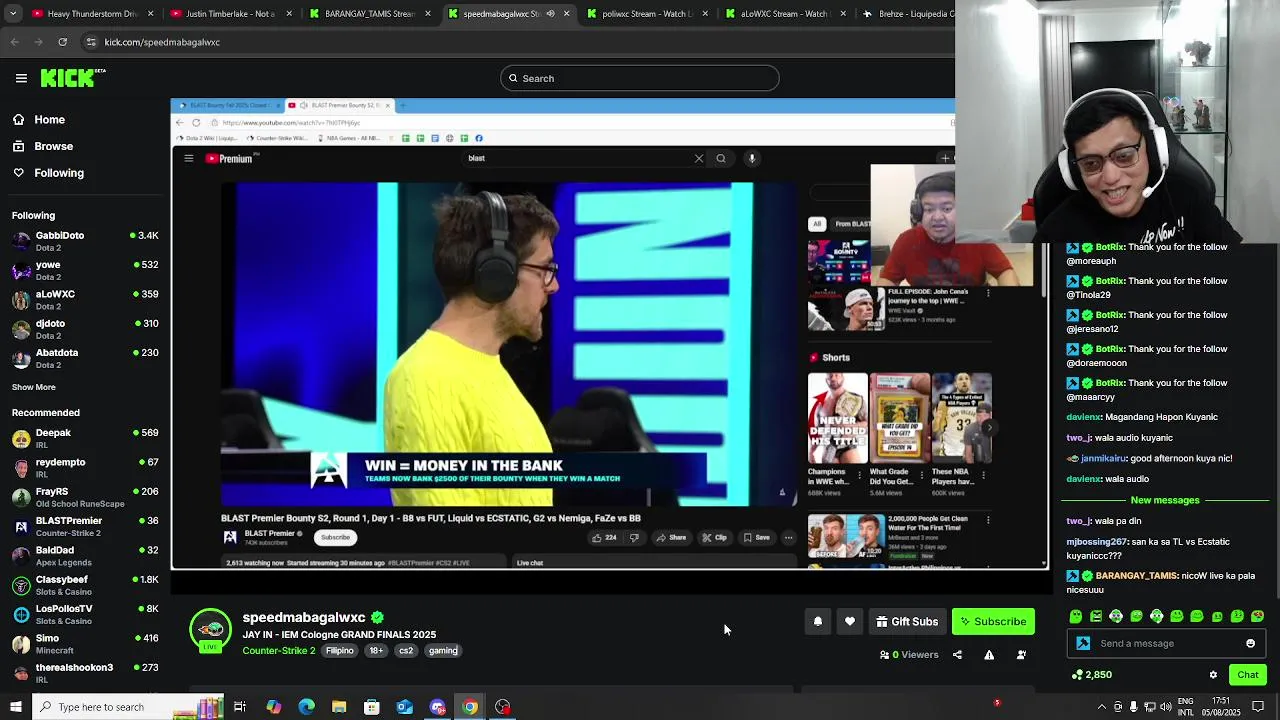Toggle the follow heart button

point(850,622)
